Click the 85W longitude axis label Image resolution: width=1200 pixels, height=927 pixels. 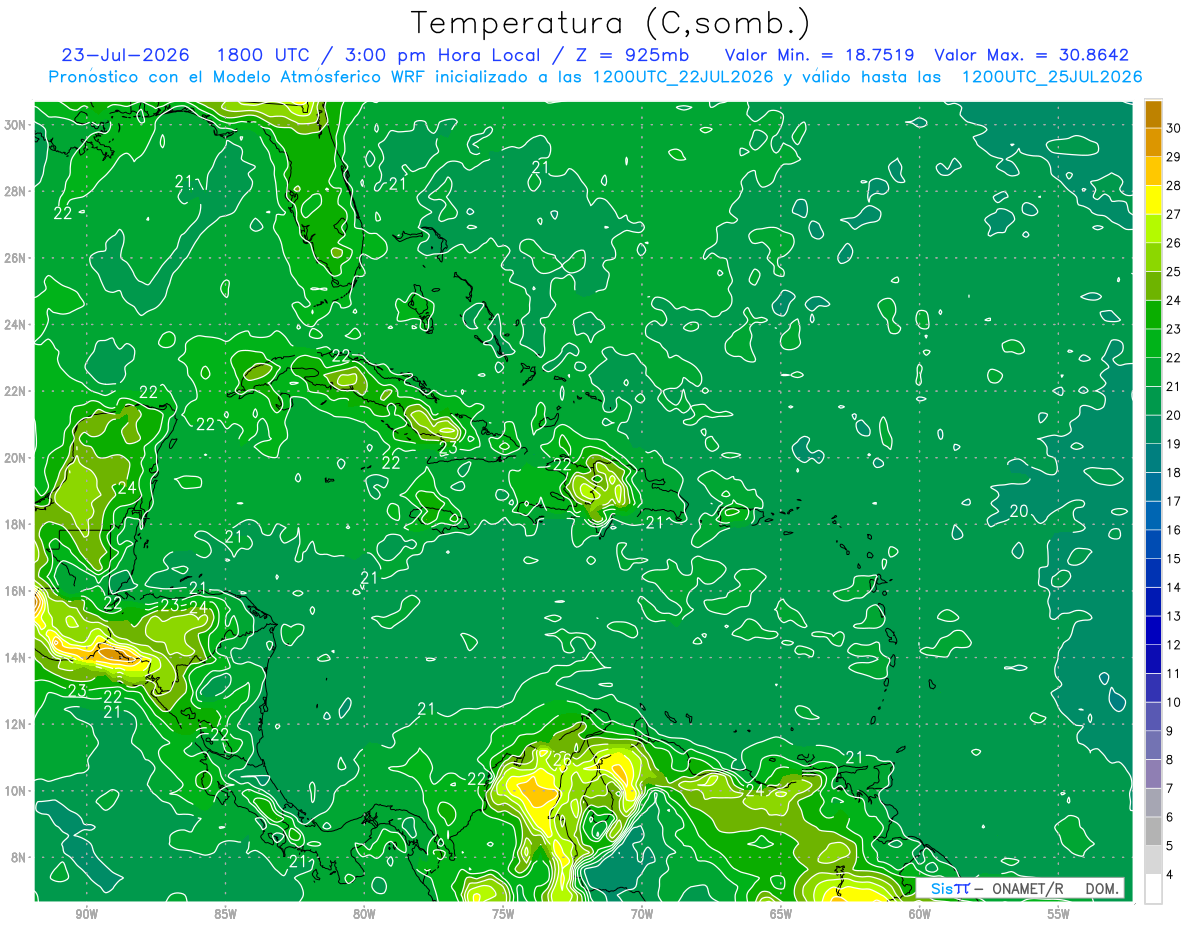coord(225,914)
